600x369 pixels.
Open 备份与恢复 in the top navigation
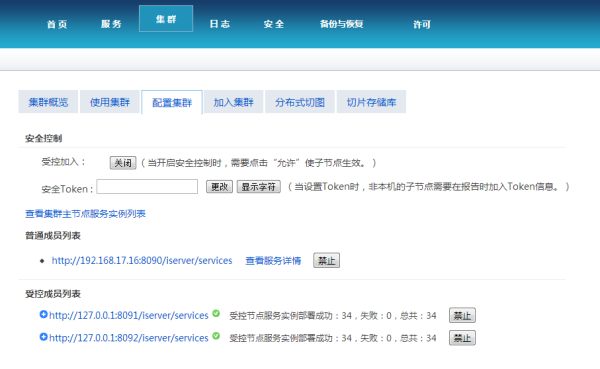[x=341, y=24]
